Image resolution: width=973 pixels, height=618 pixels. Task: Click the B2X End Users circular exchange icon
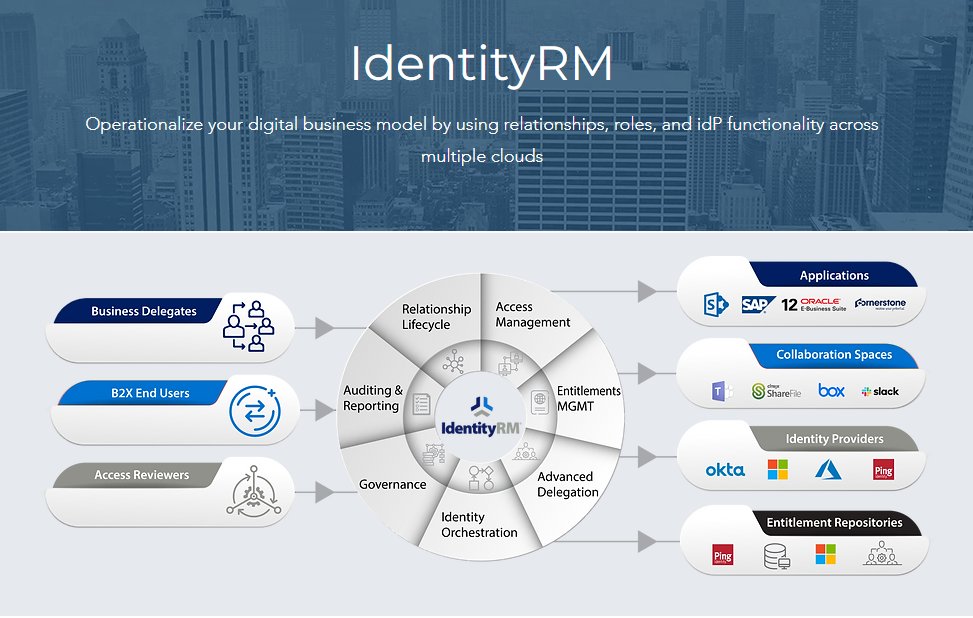click(x=255, y=410)
